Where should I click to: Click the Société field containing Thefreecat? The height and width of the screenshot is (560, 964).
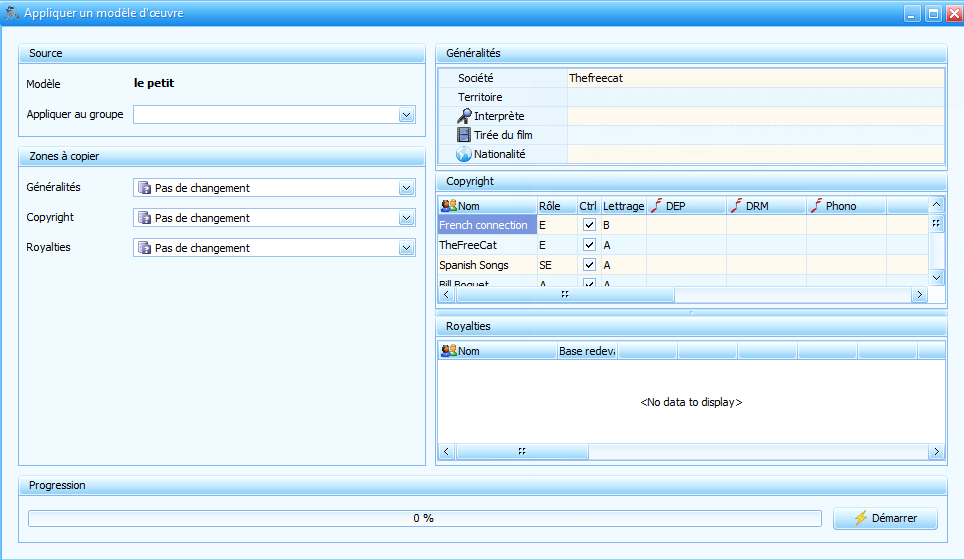pos(755,78)
